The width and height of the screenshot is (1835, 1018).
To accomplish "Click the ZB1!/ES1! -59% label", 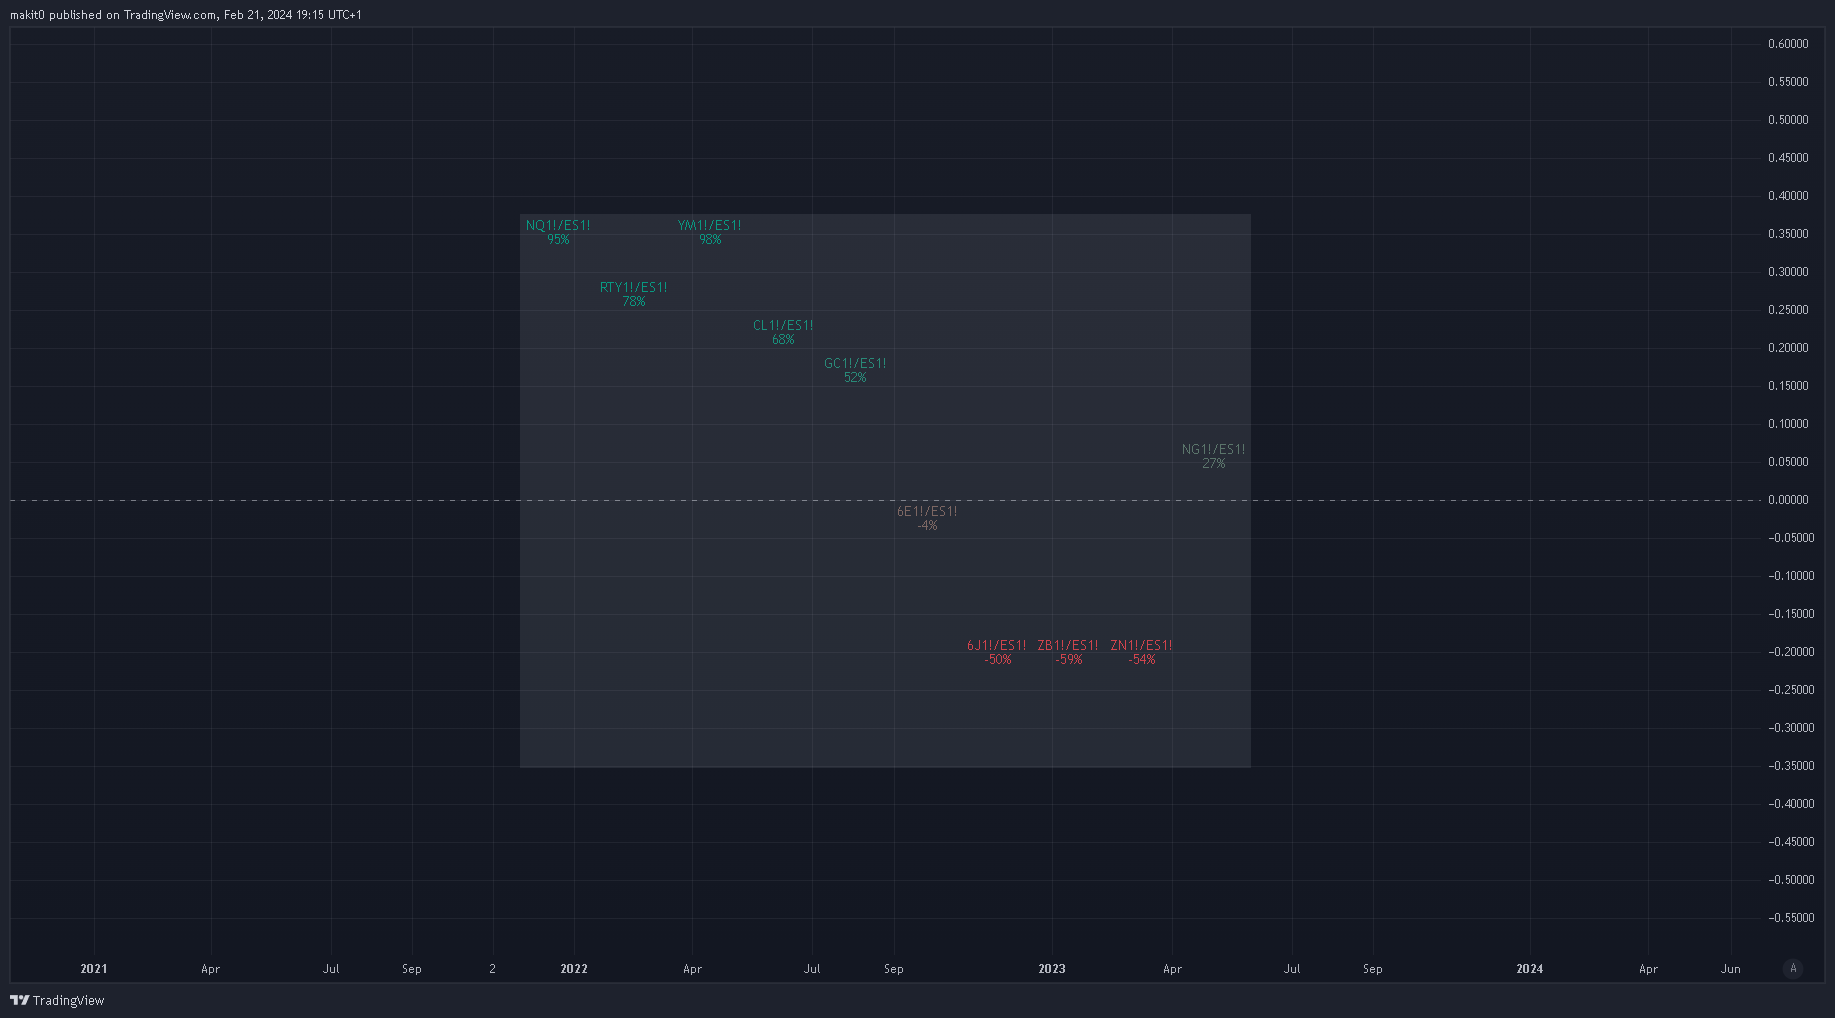I will point(1068,652).
